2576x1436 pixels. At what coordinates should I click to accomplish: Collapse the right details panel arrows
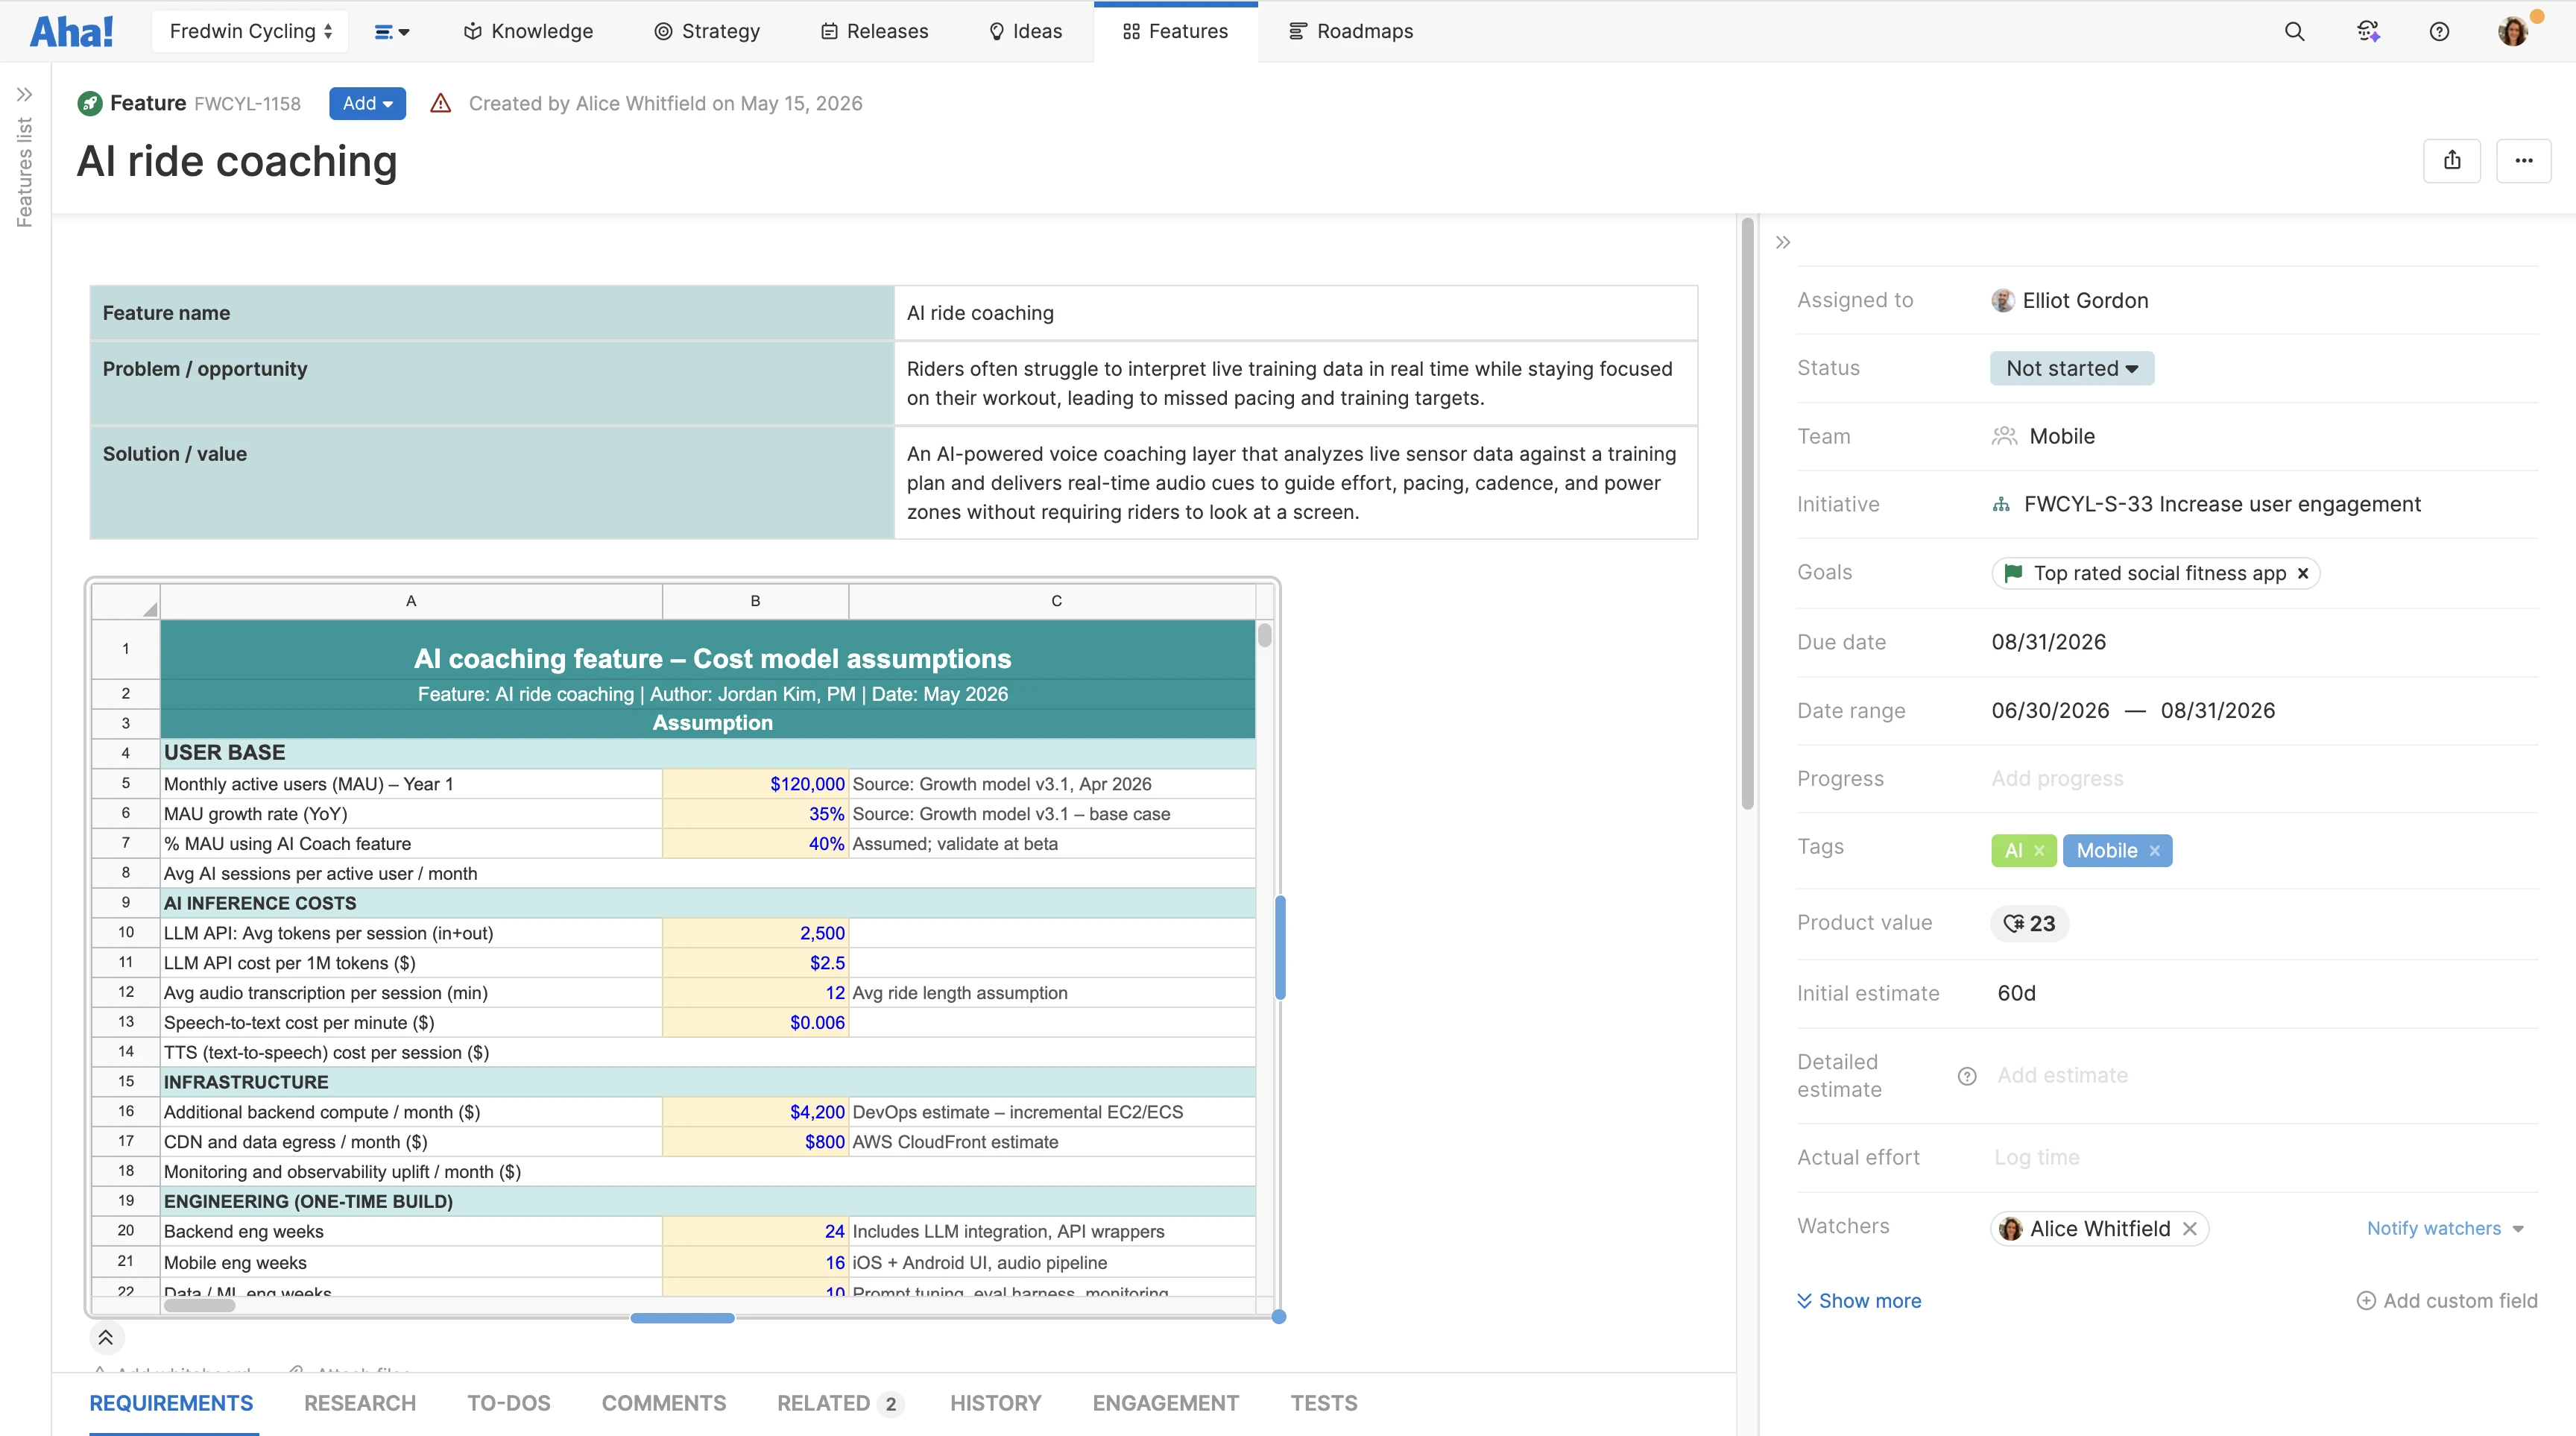pyautogui.click(x=1783, y=242)
